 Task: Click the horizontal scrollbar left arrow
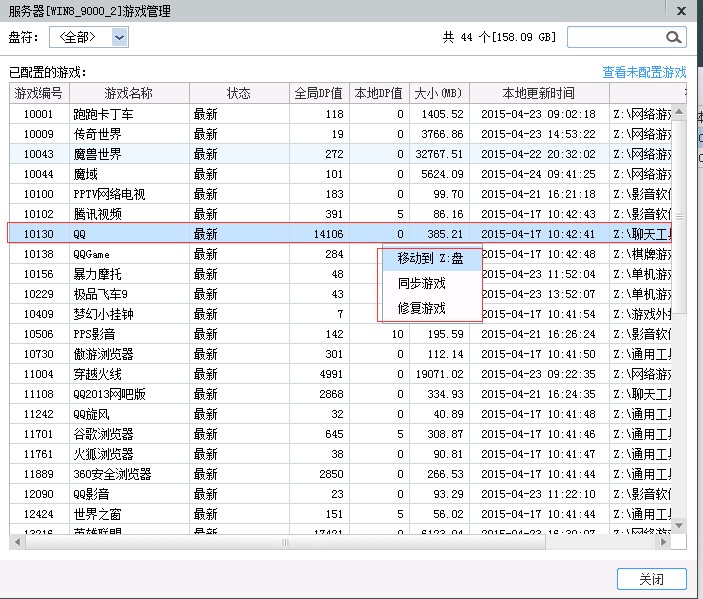(17, 542)
